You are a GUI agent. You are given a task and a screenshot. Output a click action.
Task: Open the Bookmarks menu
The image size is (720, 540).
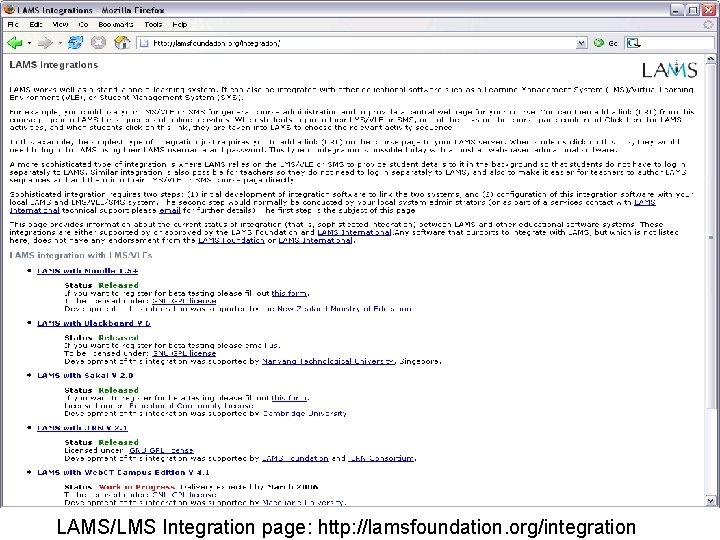(116, 24)
